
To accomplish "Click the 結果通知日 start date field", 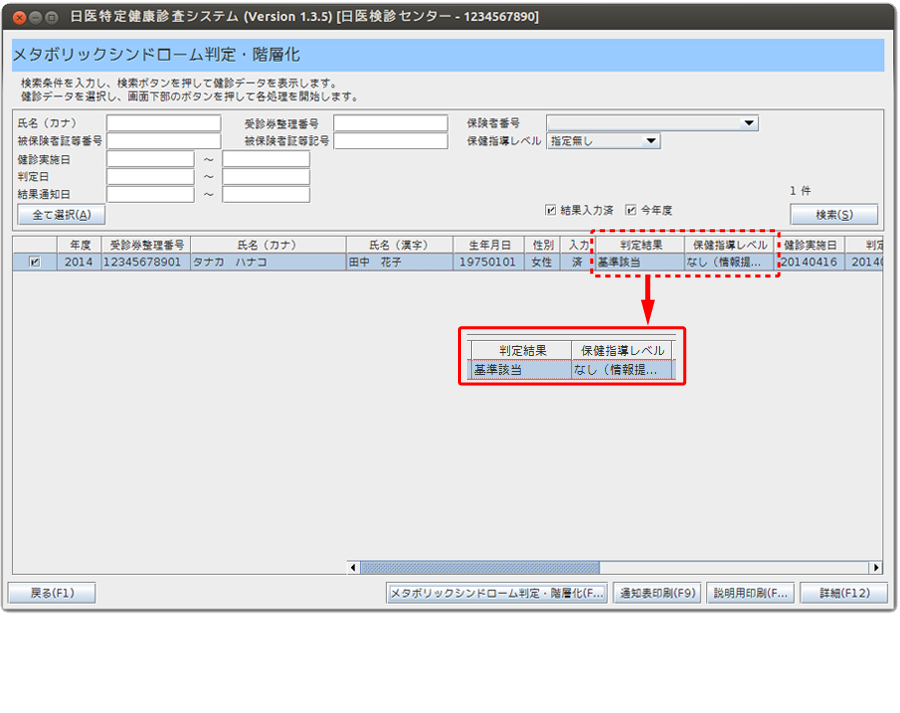I will [x=150, y=195].
